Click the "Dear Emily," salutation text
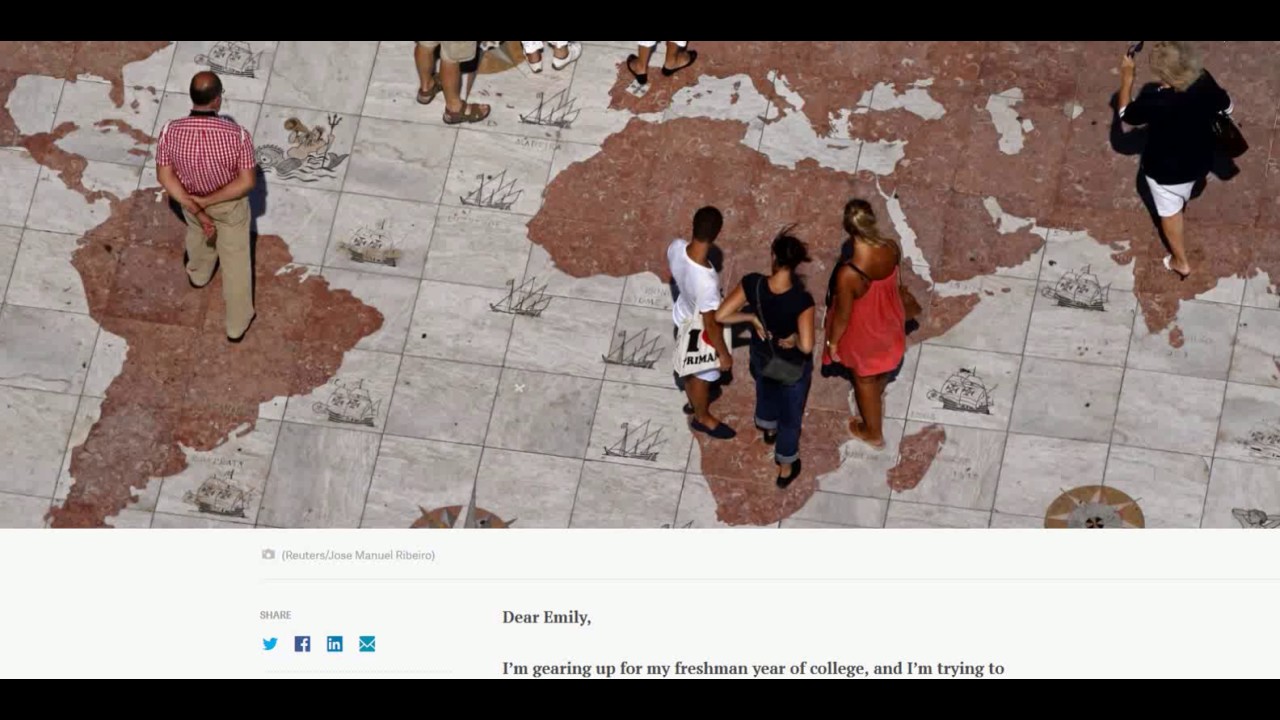The image size is (1280, 720). (x=546, y=617)
